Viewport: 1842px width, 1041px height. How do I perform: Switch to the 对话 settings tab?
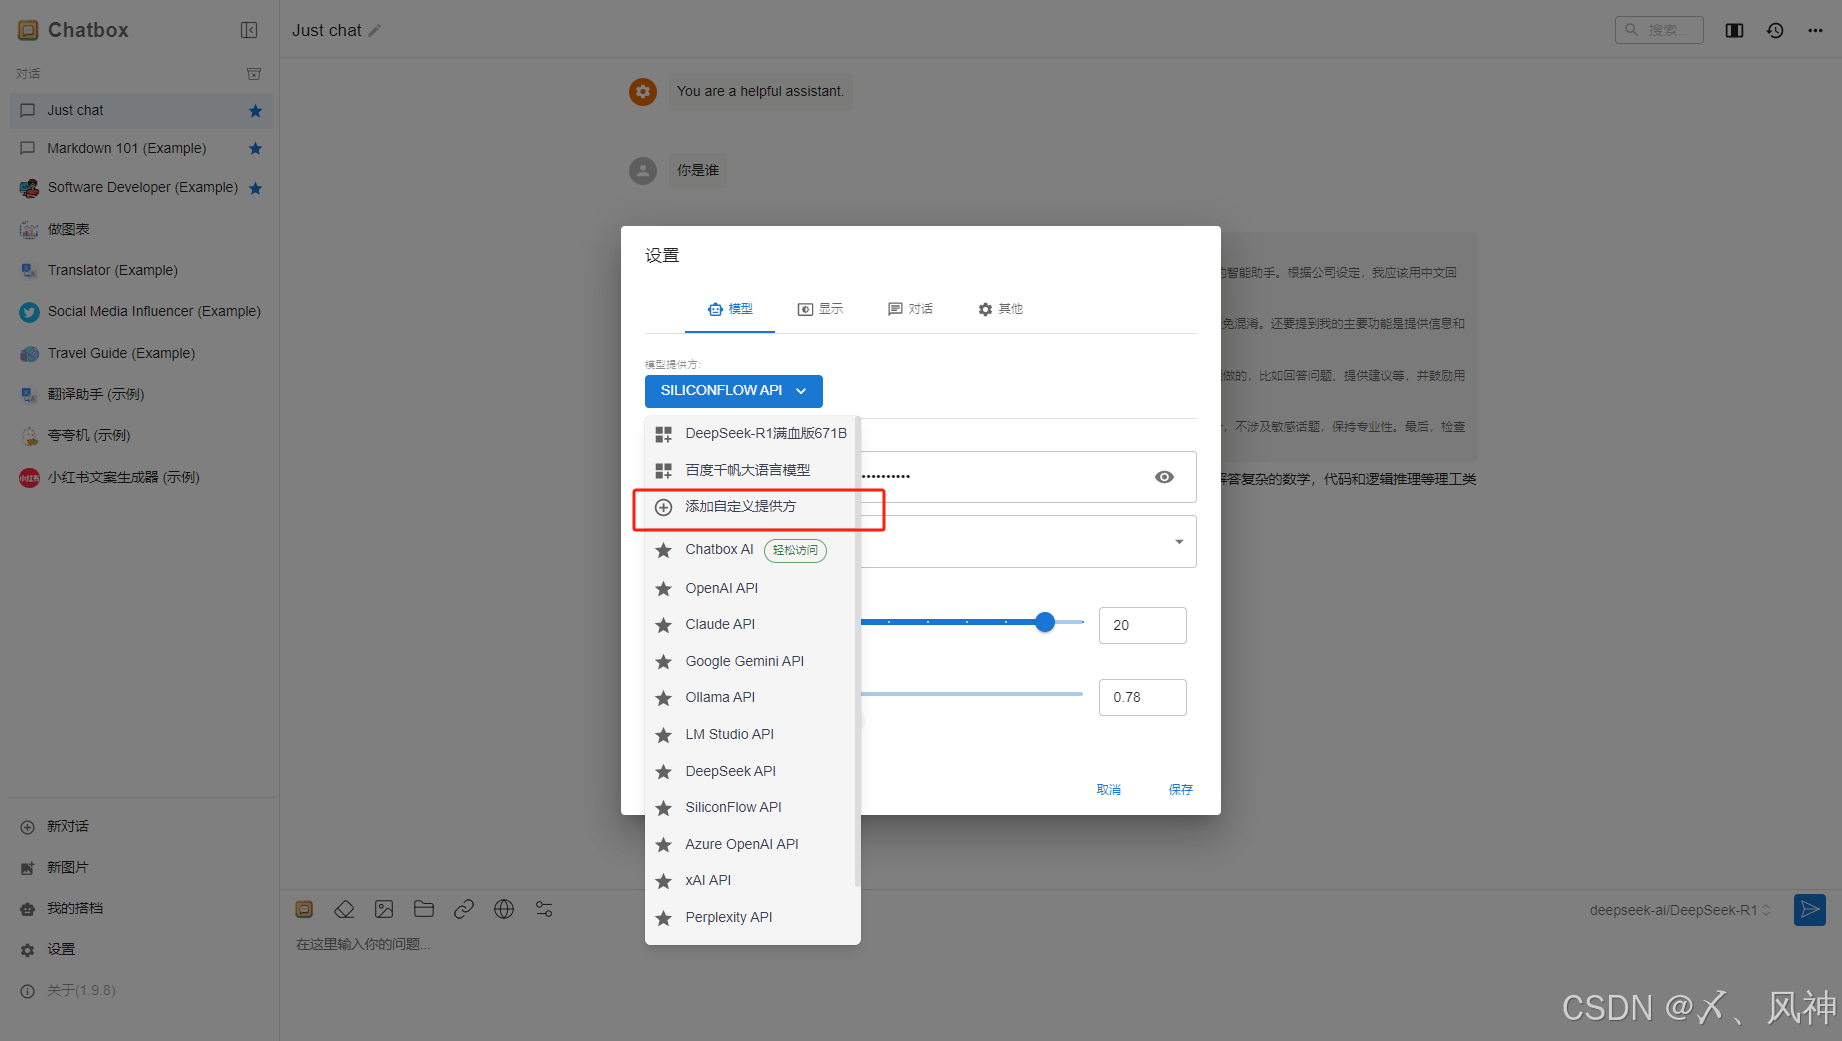click(x=910, y=309)
